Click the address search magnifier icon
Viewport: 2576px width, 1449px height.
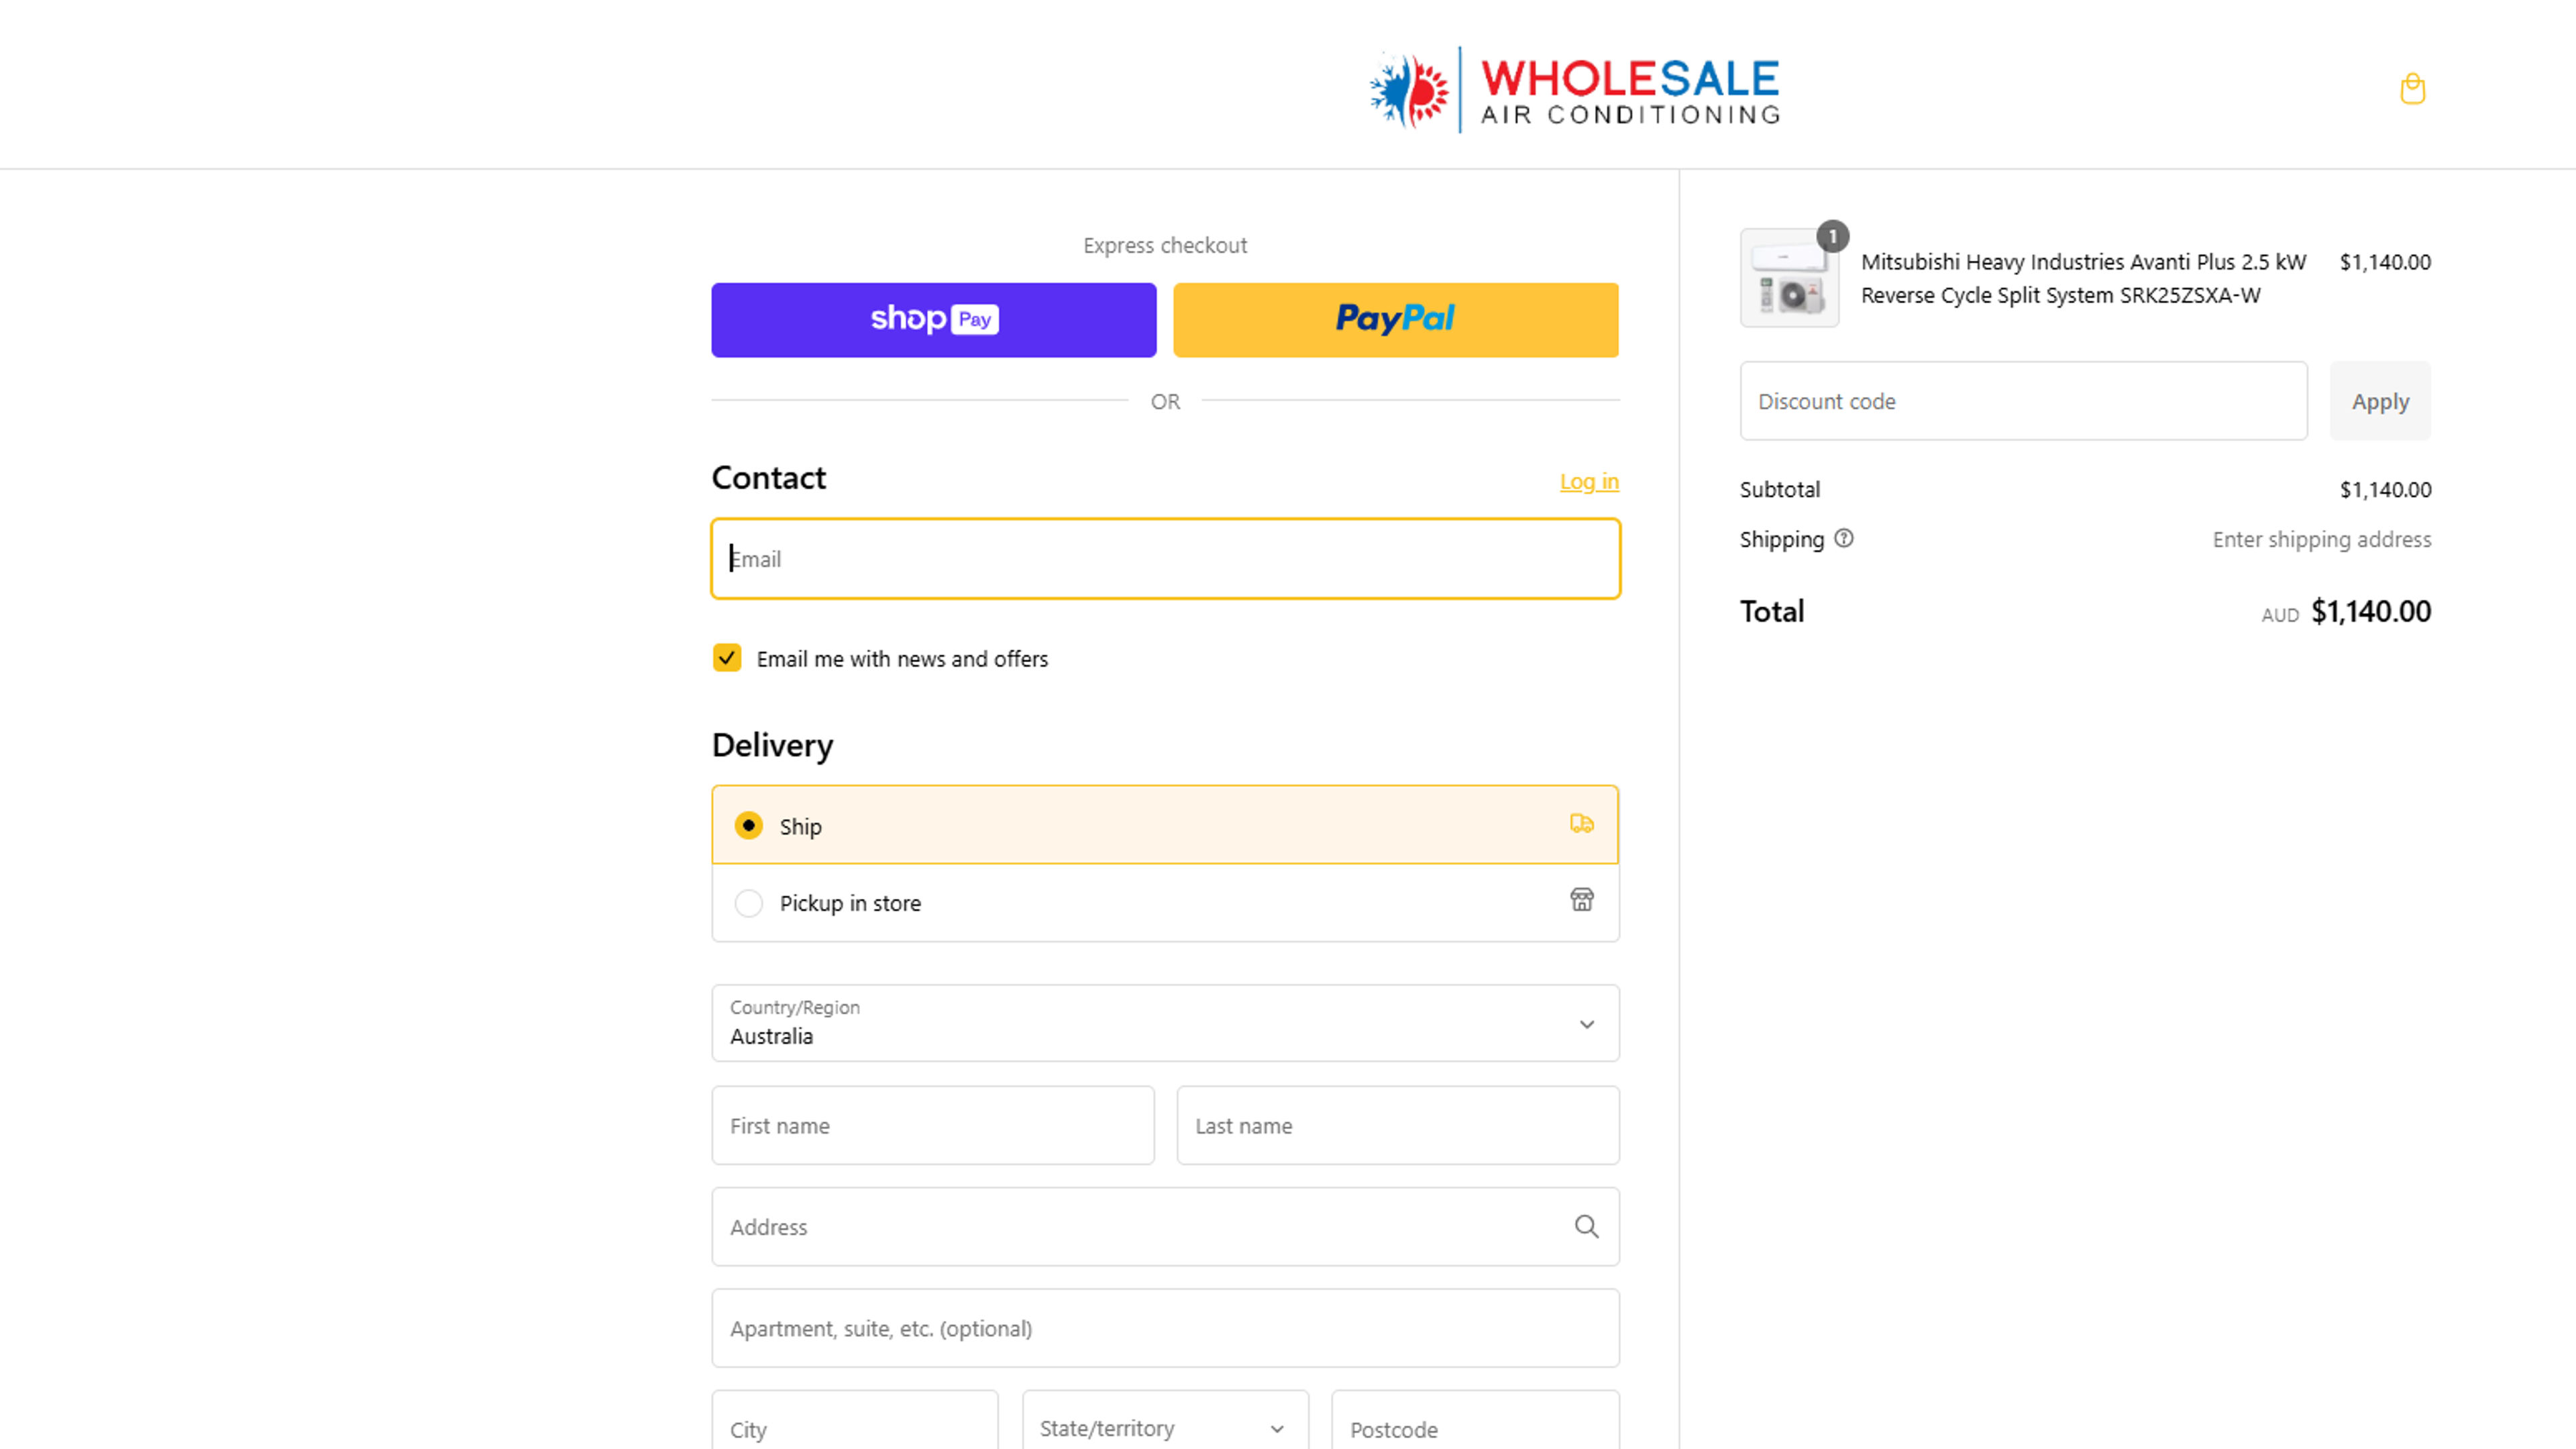(x=1586, y=1226)
